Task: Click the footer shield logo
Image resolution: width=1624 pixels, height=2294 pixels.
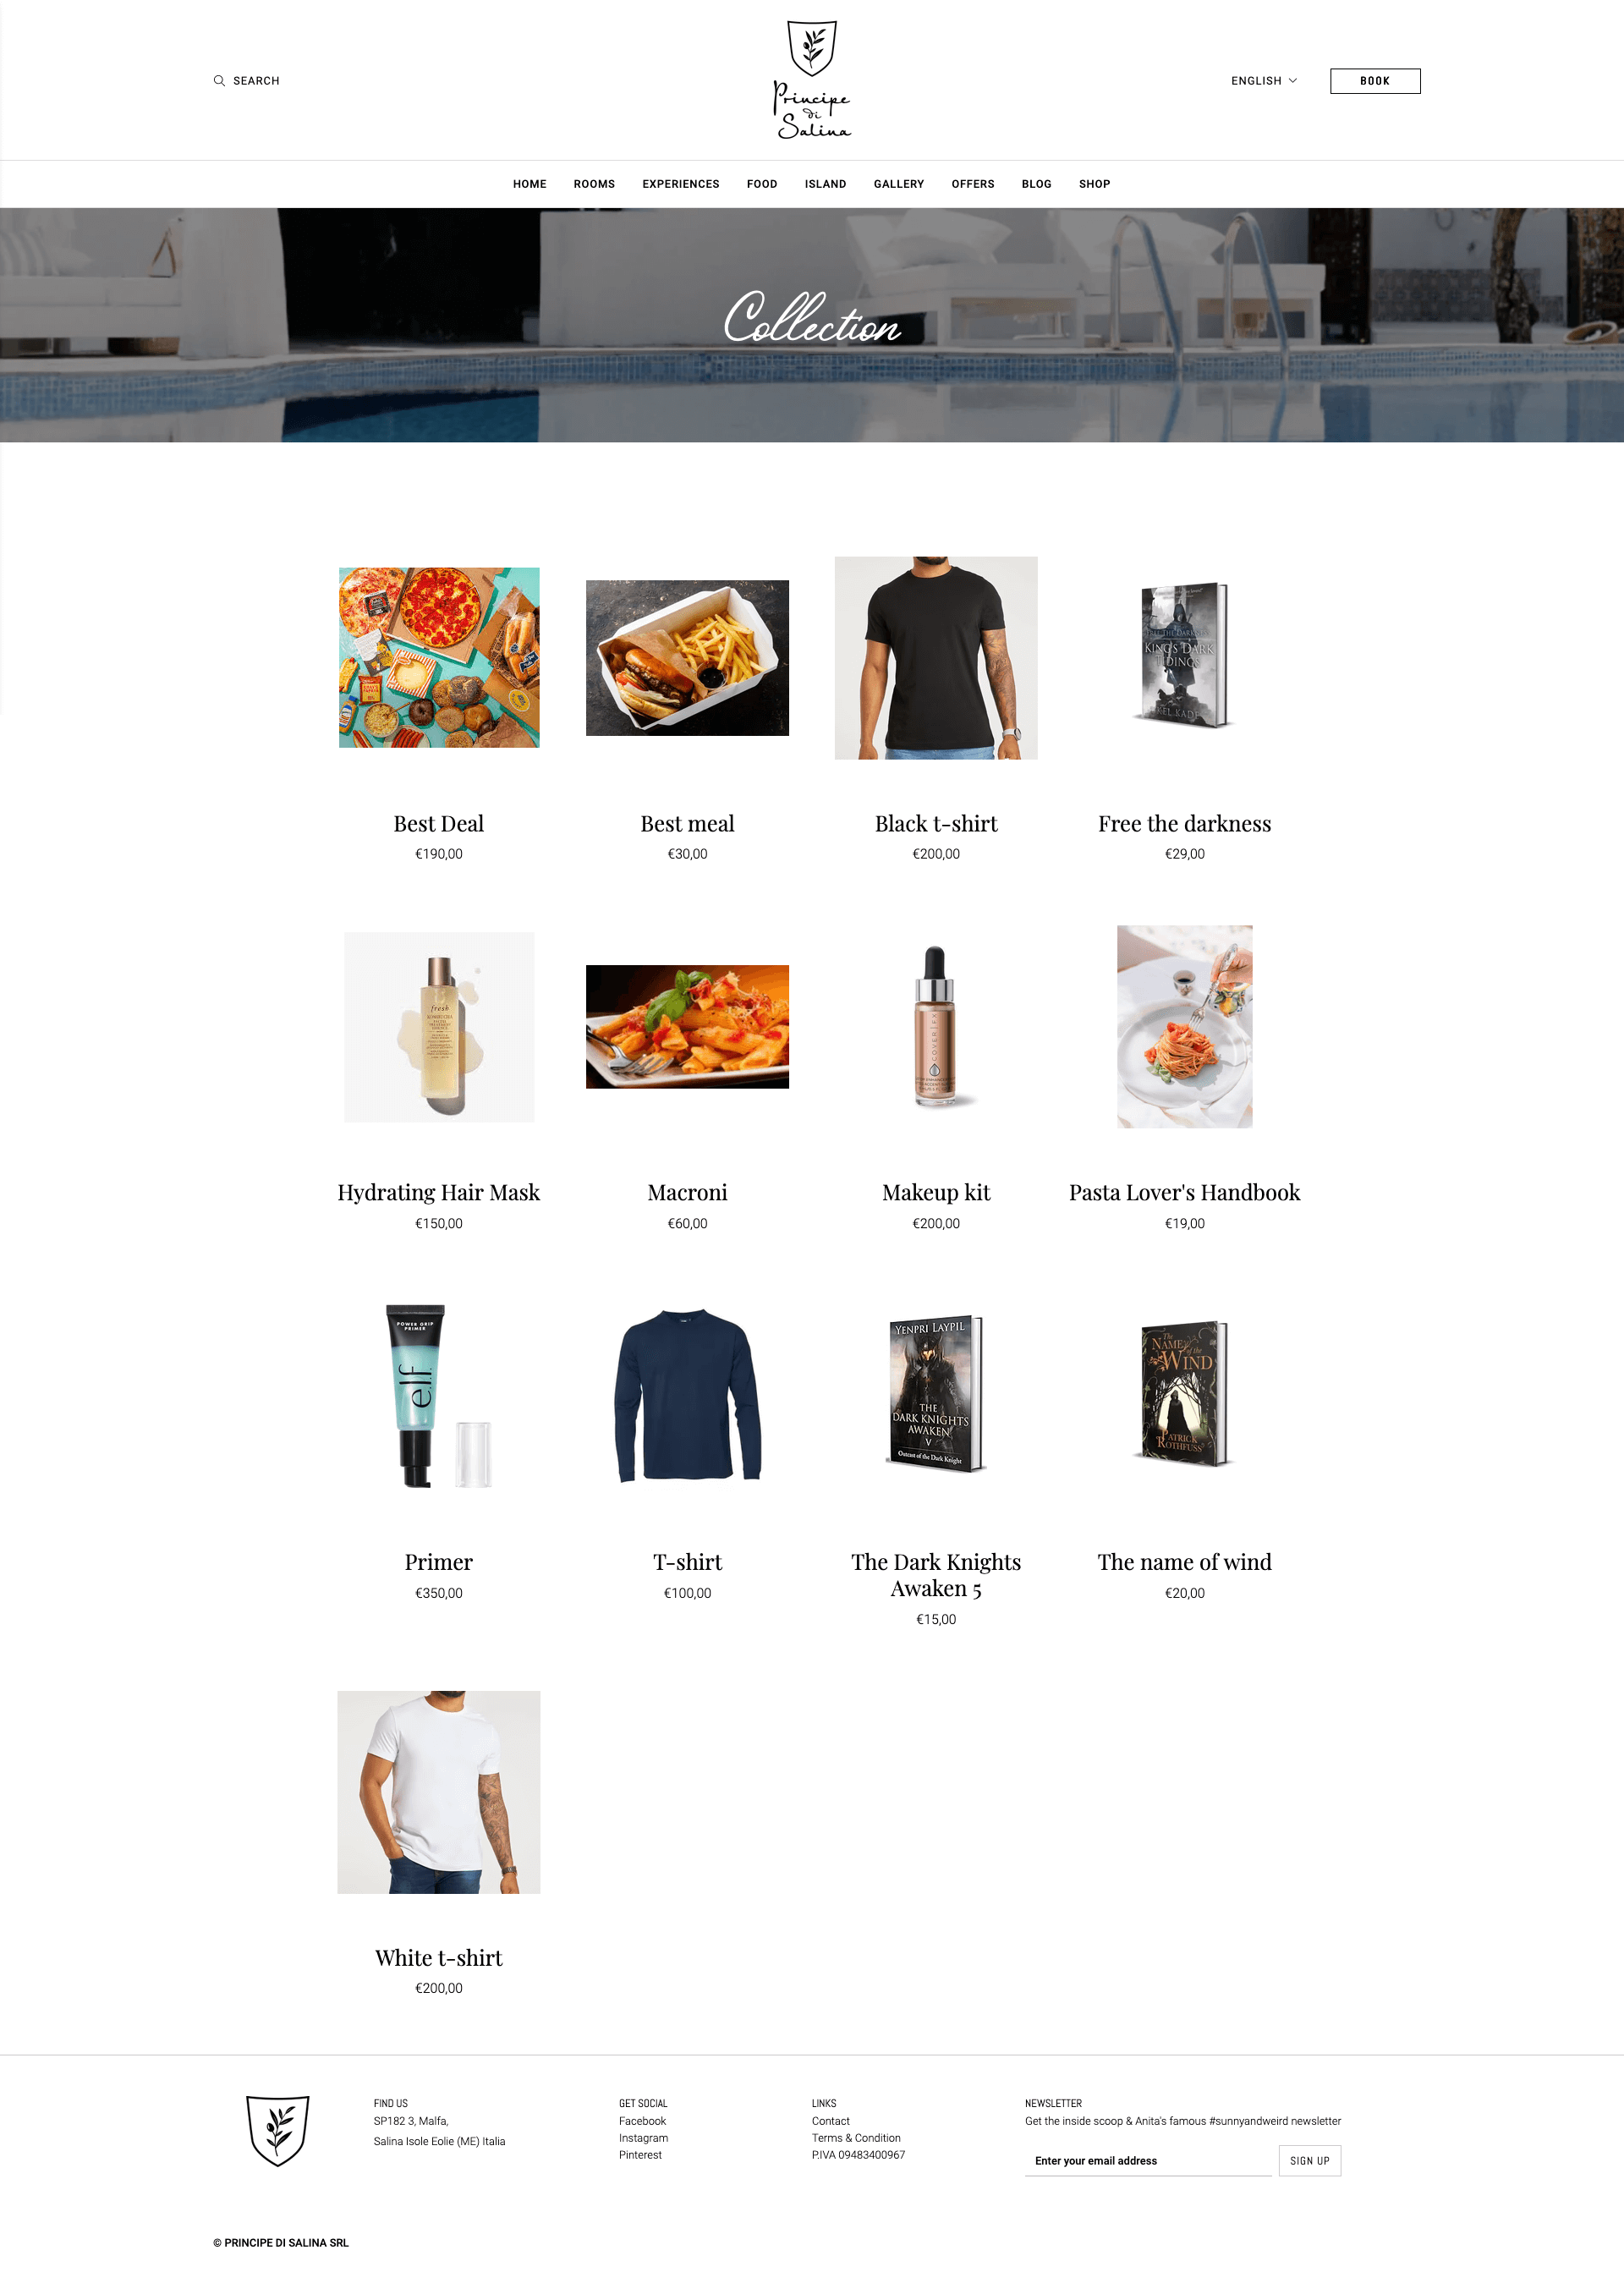Action: click(x=278, y=2130)
